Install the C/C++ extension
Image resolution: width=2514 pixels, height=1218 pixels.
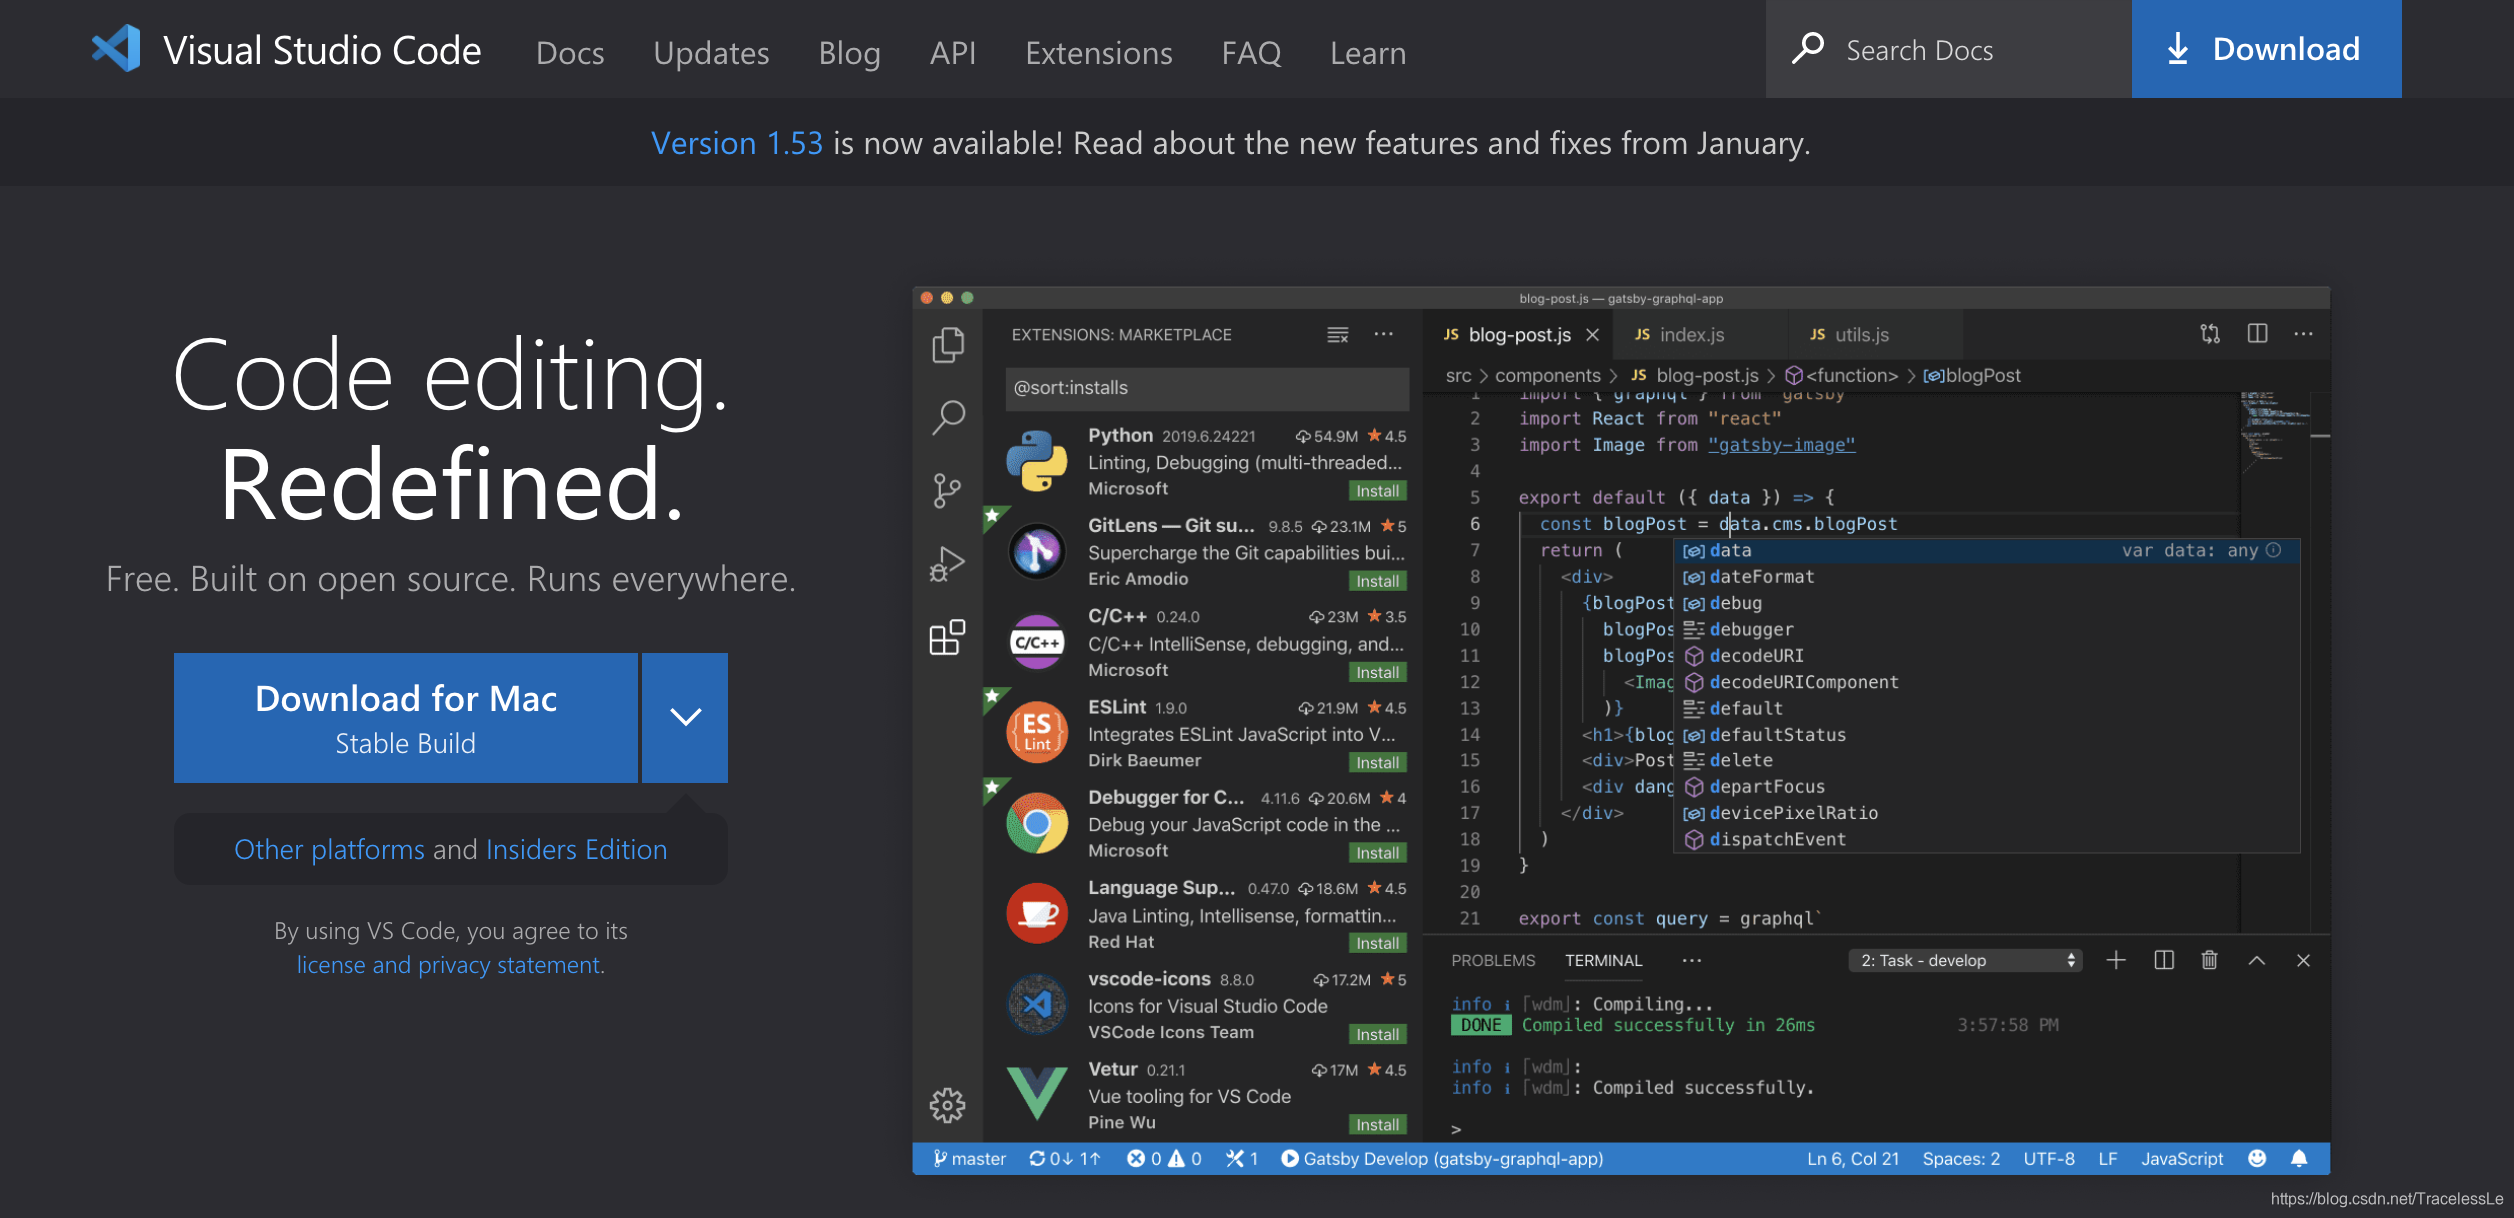coord(1377,672)
